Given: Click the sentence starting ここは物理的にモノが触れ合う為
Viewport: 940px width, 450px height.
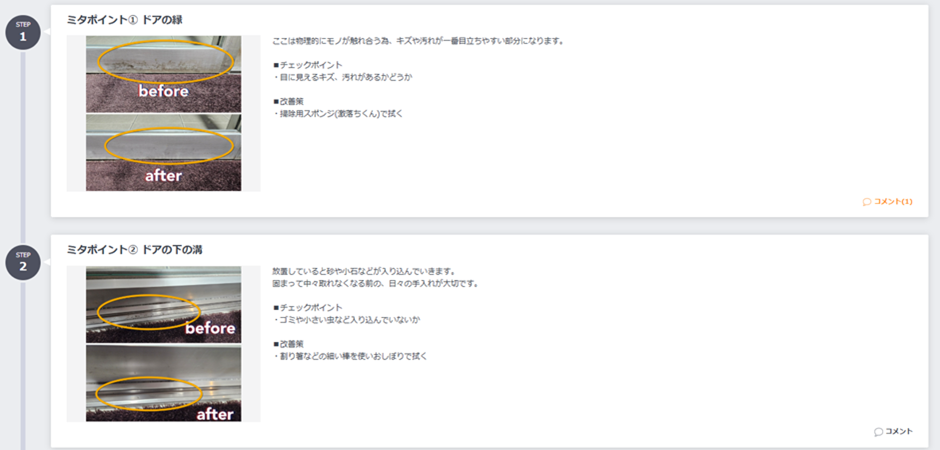Looking at the screenshot, I should coord(418,41).
